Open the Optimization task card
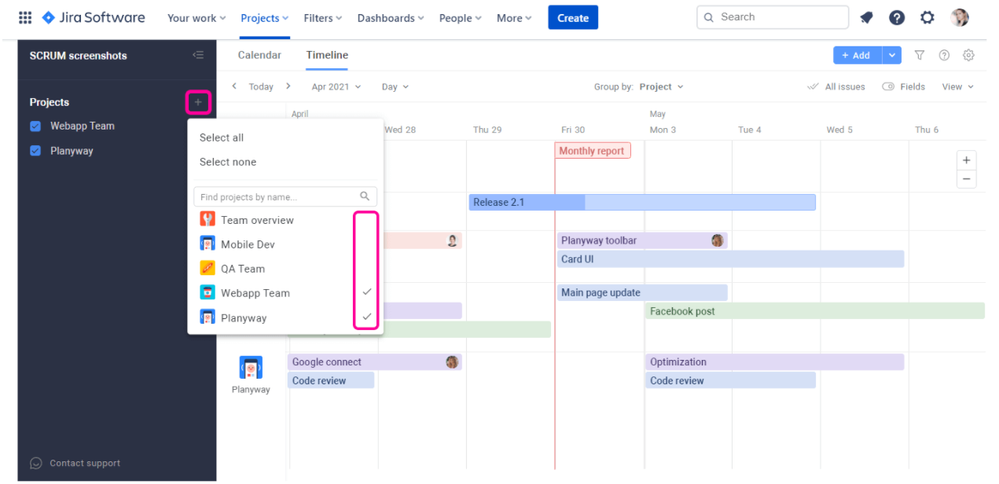 pyautogui.click(x=775, y=362)
